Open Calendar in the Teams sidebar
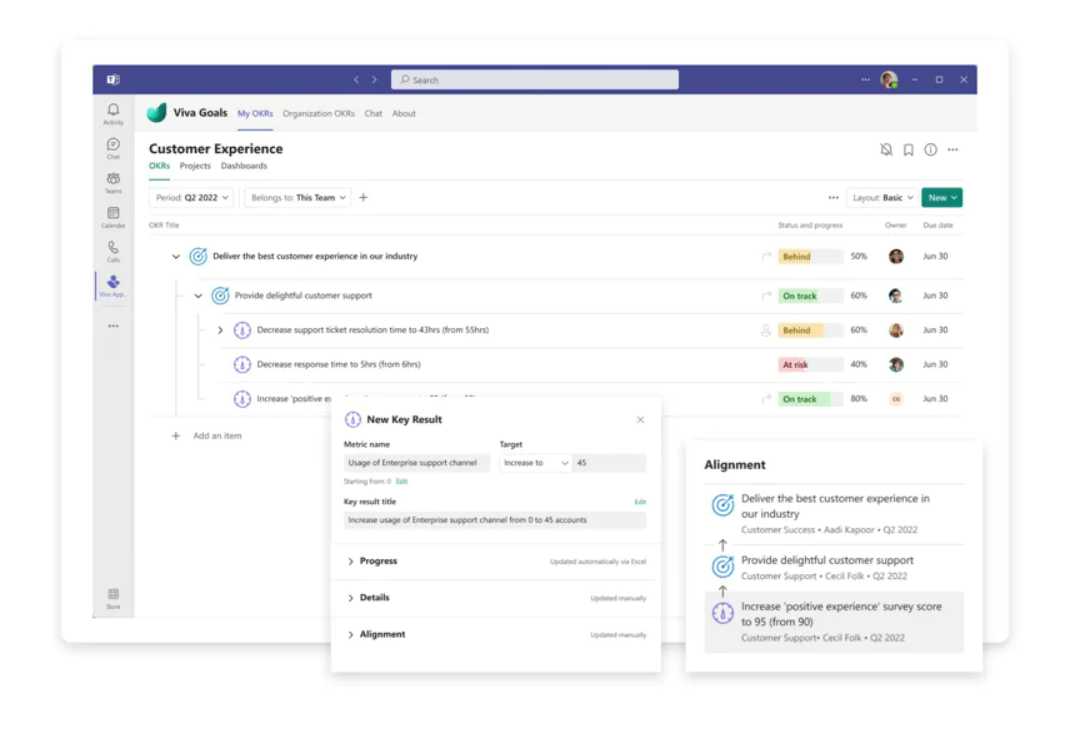The height and width of the screenshot is (745, 1081). coord(113,217)
